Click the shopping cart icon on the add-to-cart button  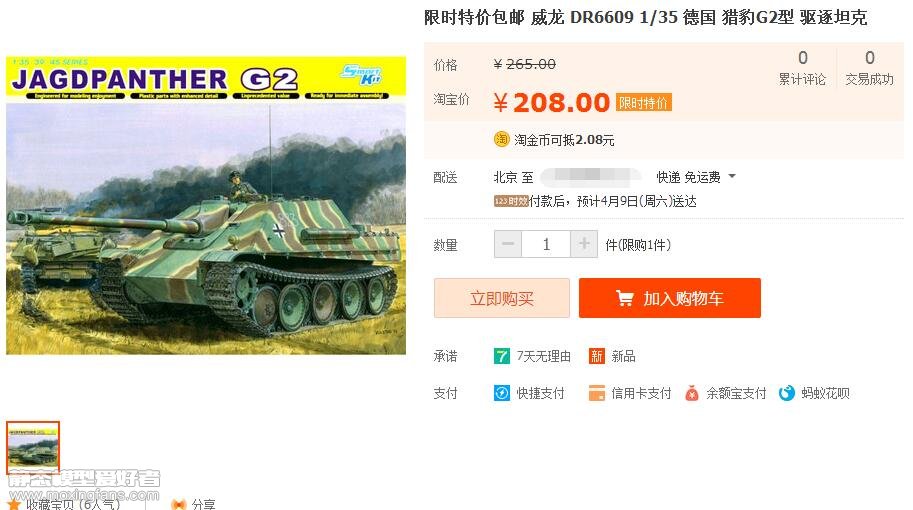point(625,298)
